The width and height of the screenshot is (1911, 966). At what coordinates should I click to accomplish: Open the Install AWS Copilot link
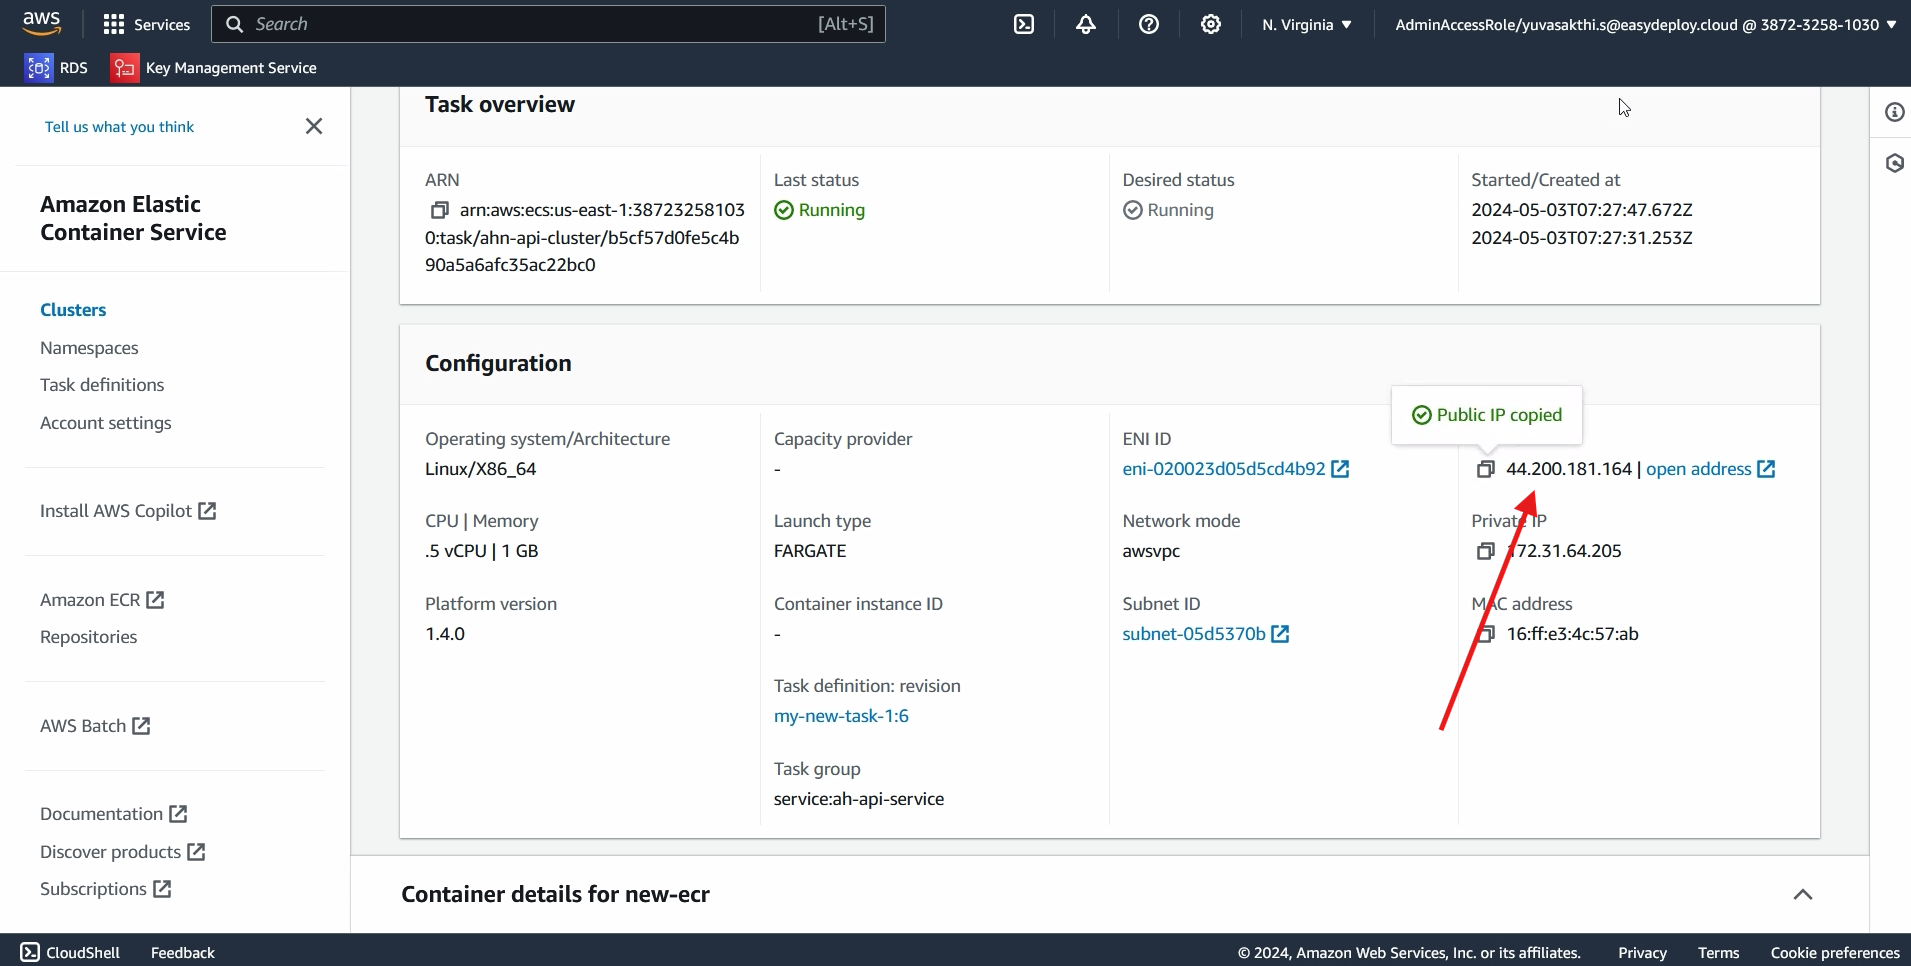[x=128, y=511]
